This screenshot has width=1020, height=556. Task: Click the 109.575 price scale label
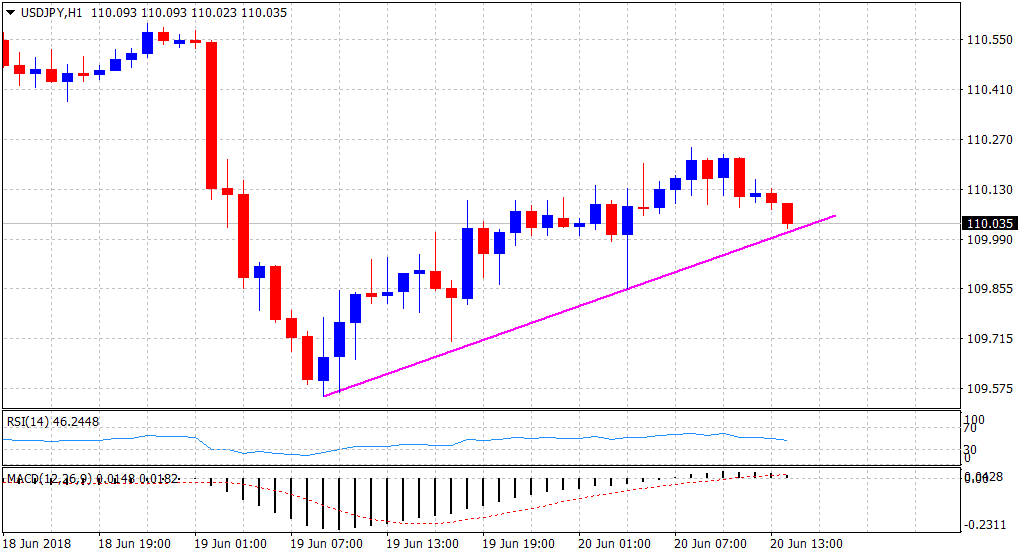[x=988, y=389]
